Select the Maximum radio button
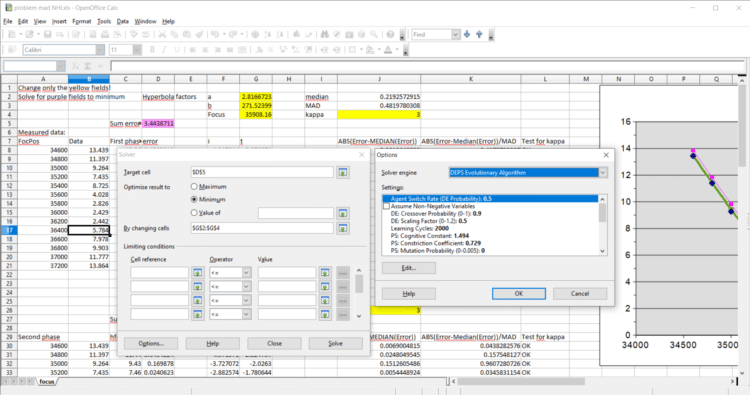 pyautogui.click(x=194, y=187)
